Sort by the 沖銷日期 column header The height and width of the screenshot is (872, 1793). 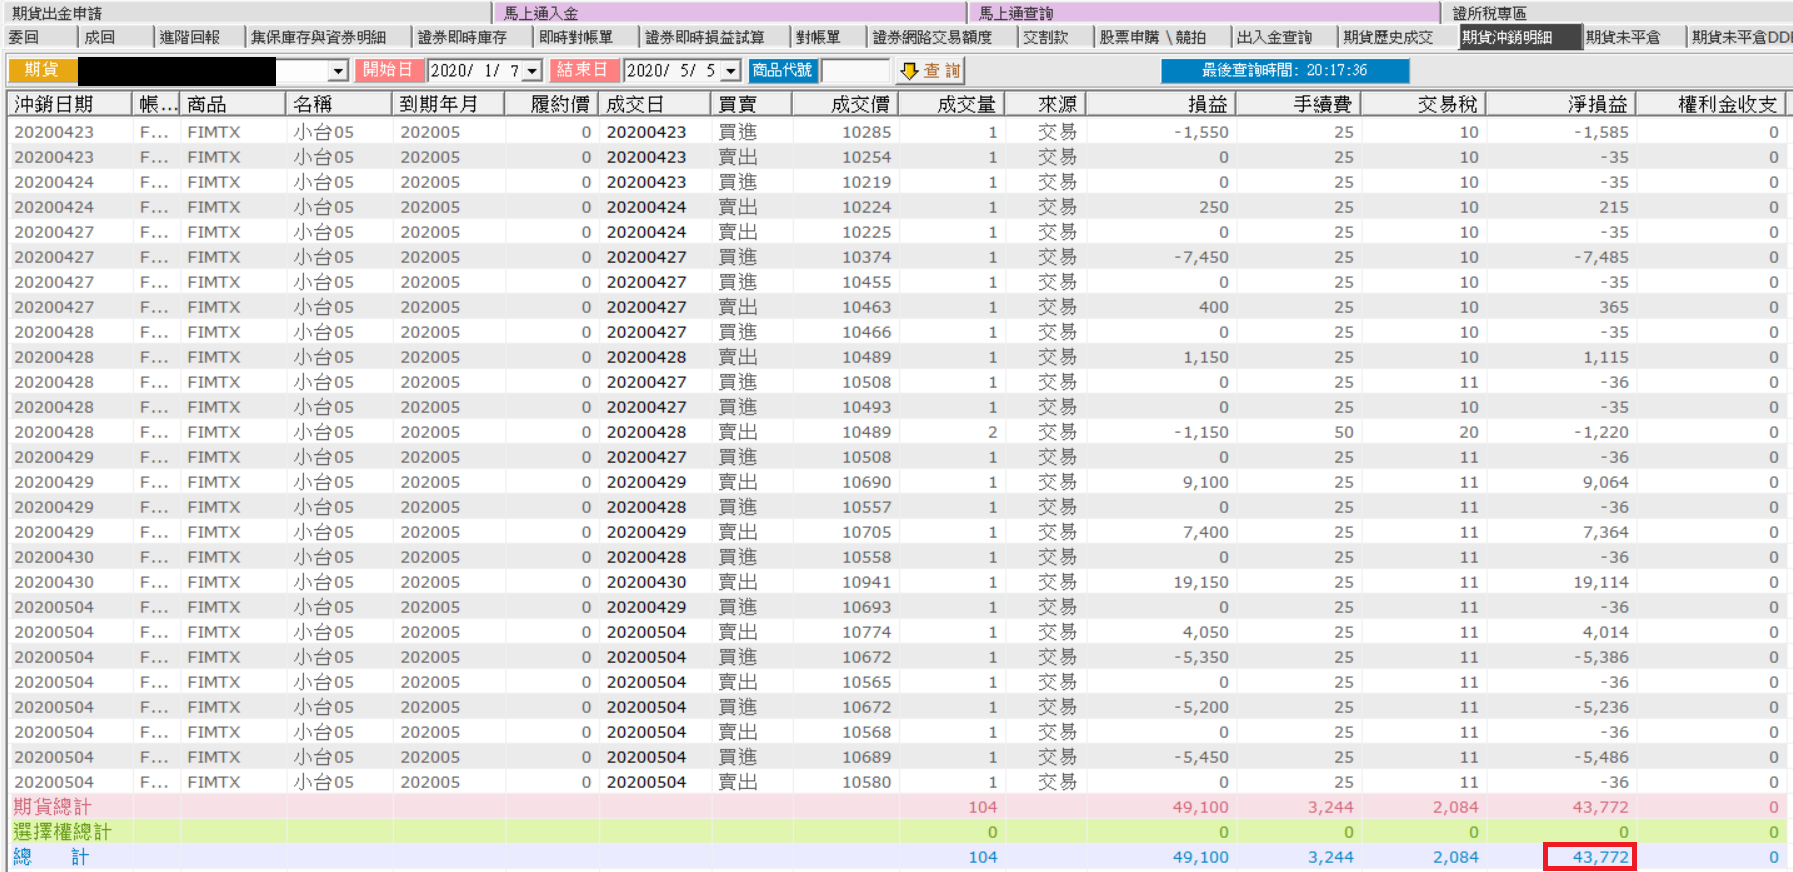click(70, 104)
